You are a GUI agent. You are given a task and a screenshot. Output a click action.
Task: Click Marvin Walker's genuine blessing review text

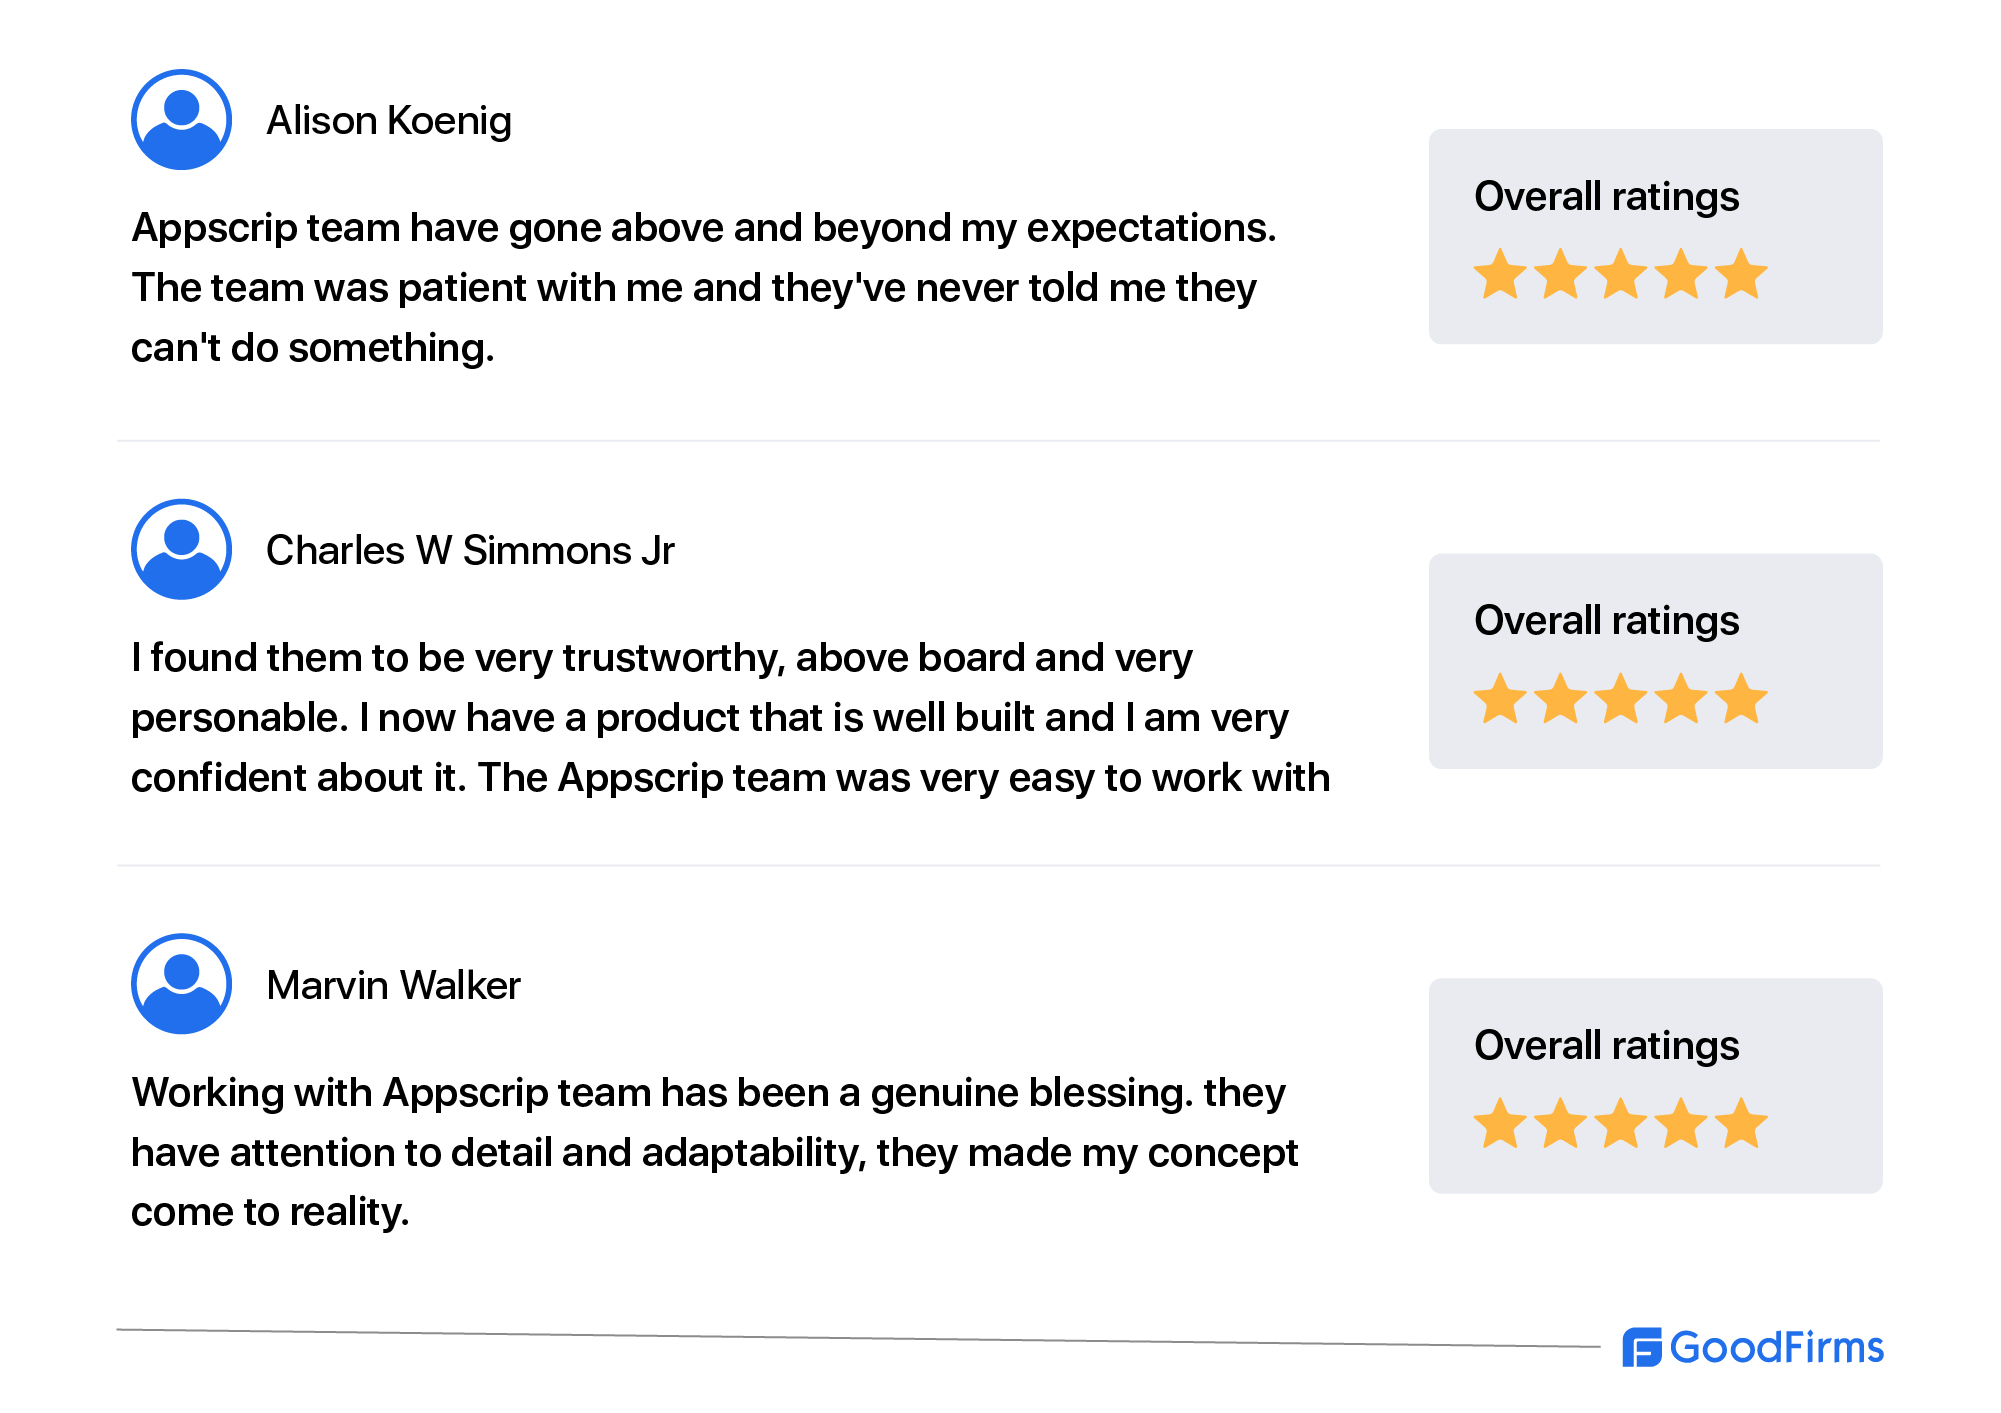pyautogui.click(x=714, y=1152)
